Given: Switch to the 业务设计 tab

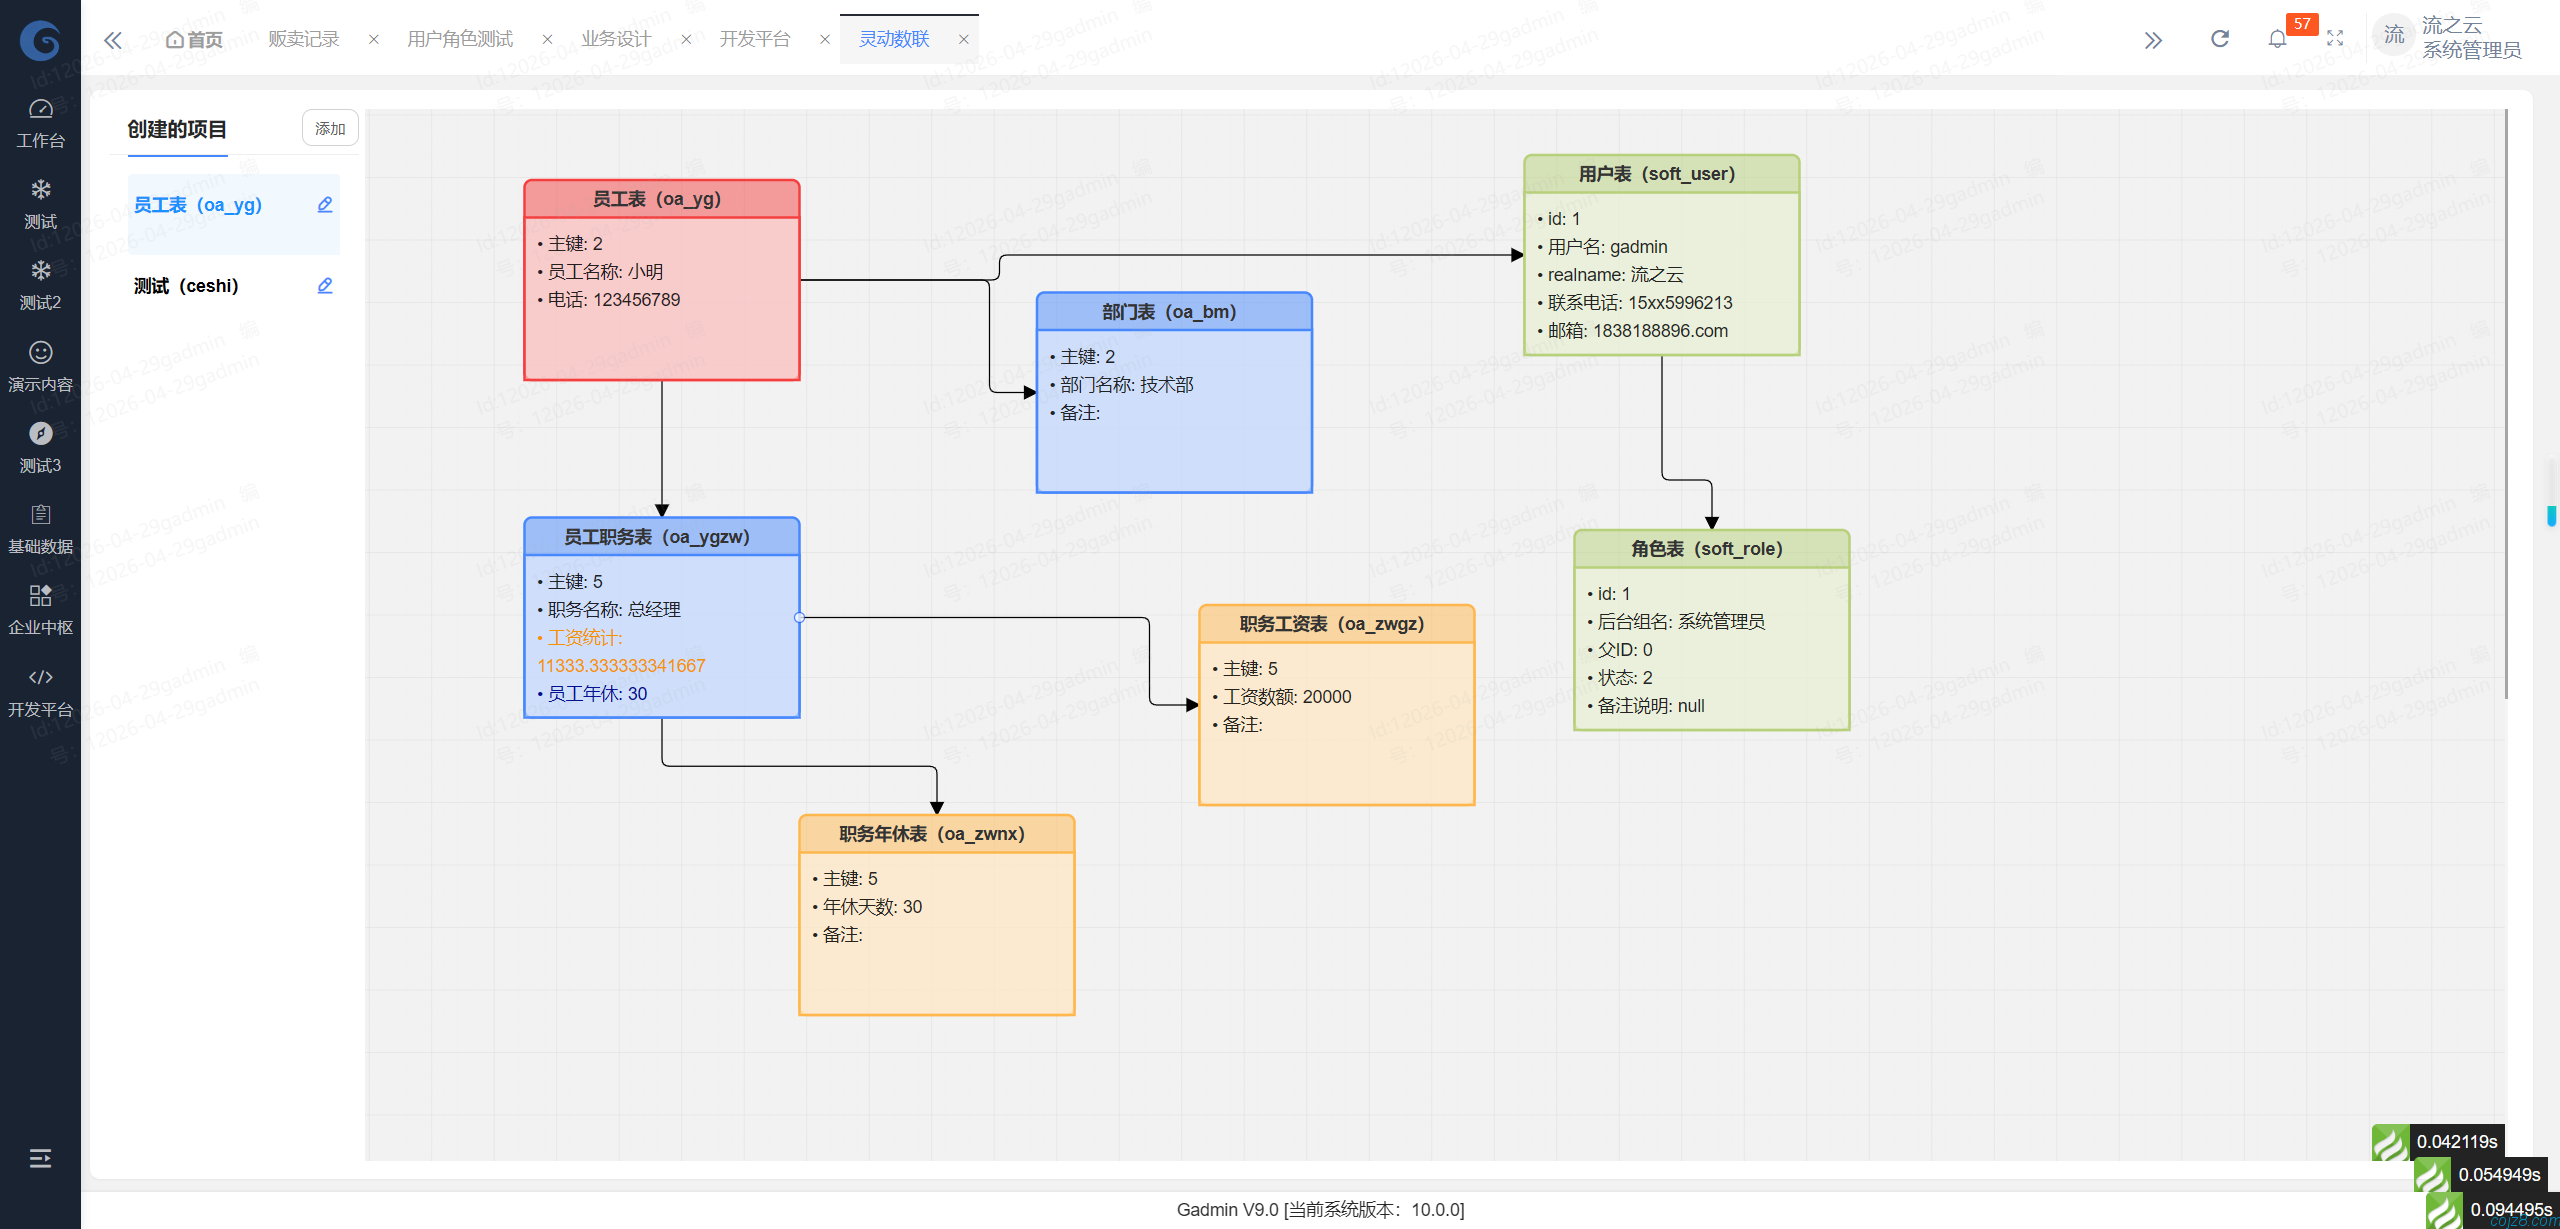Looking at the screenshot, I should tap(616, 38).
